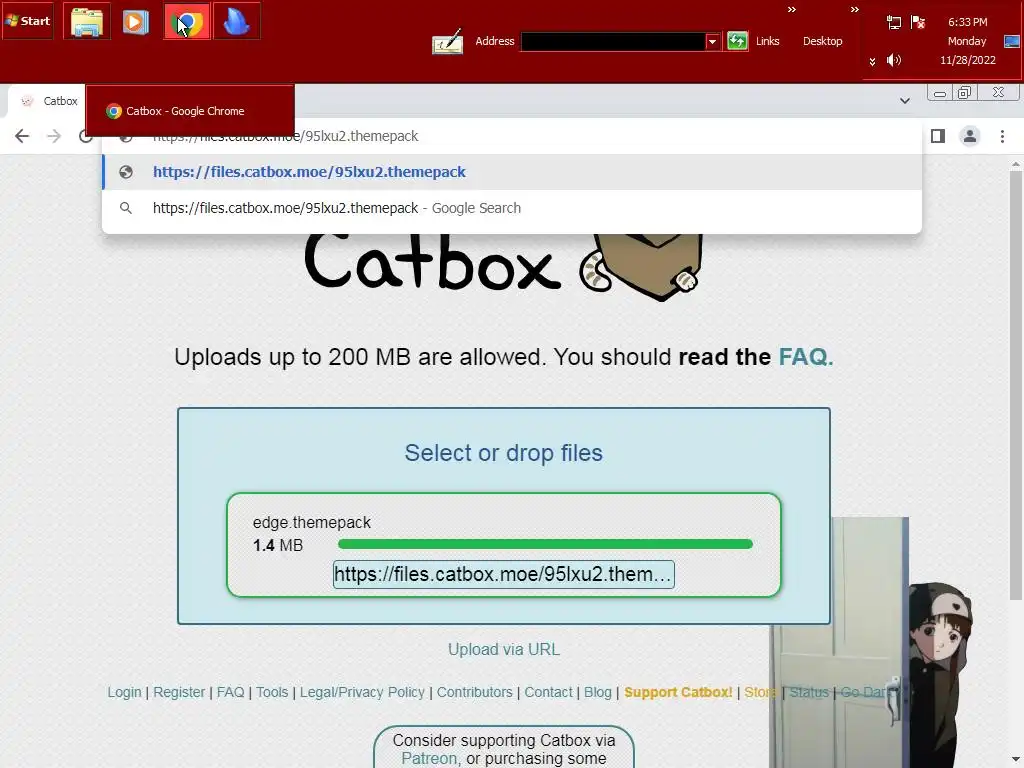Select the files.catbox.moe URL suggestion
Image resolution: width=1024 pixels, height=768 pixels.
[x=512, y=172]
